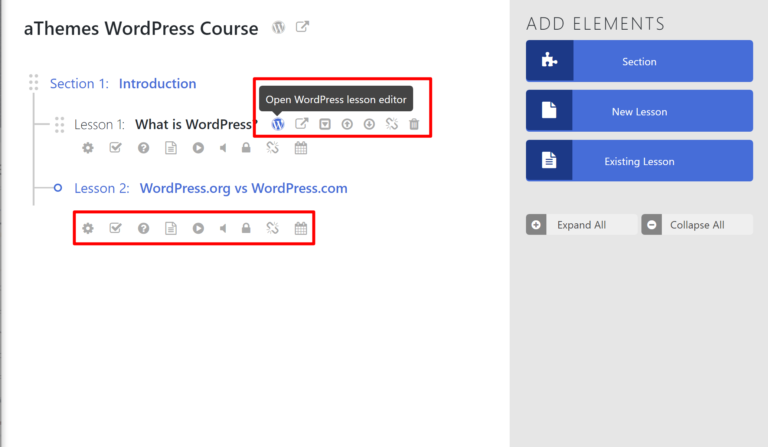Click Lesson 2 quiz question-mark icon

point(143,228)
